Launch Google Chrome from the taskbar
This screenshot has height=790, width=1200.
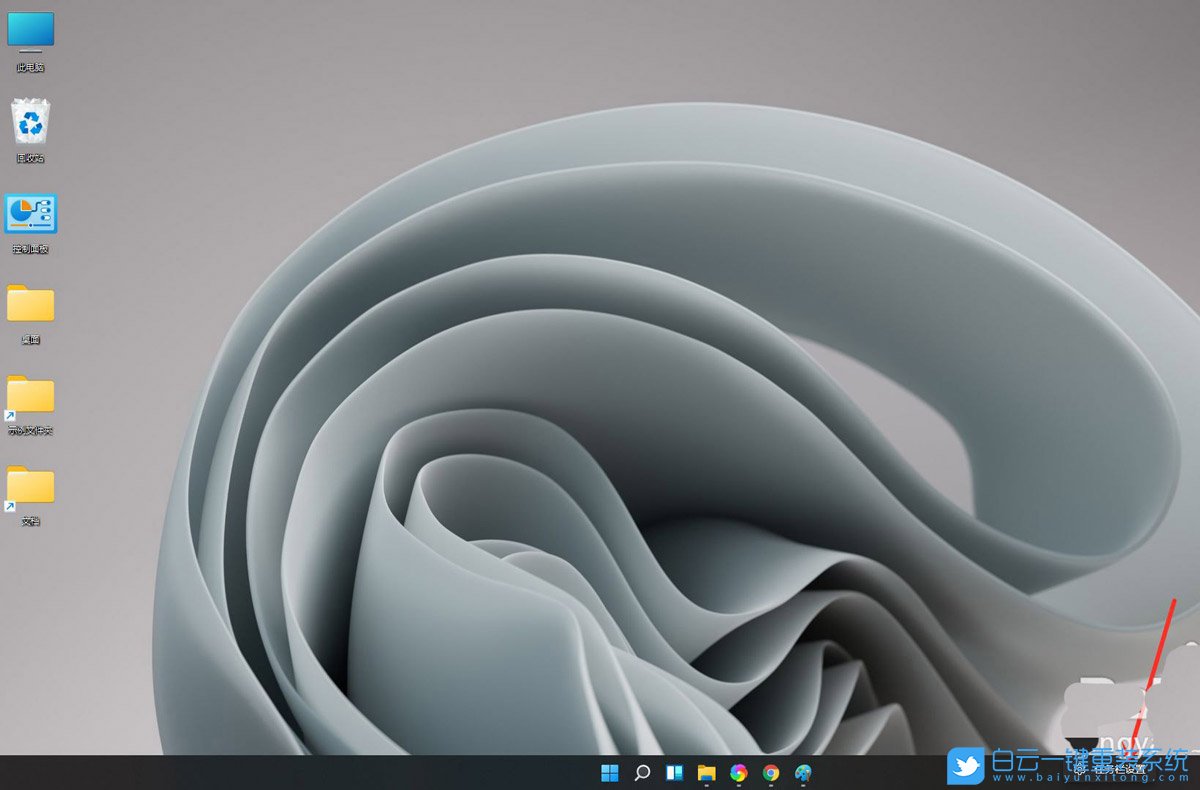click(x=770, y=772)
